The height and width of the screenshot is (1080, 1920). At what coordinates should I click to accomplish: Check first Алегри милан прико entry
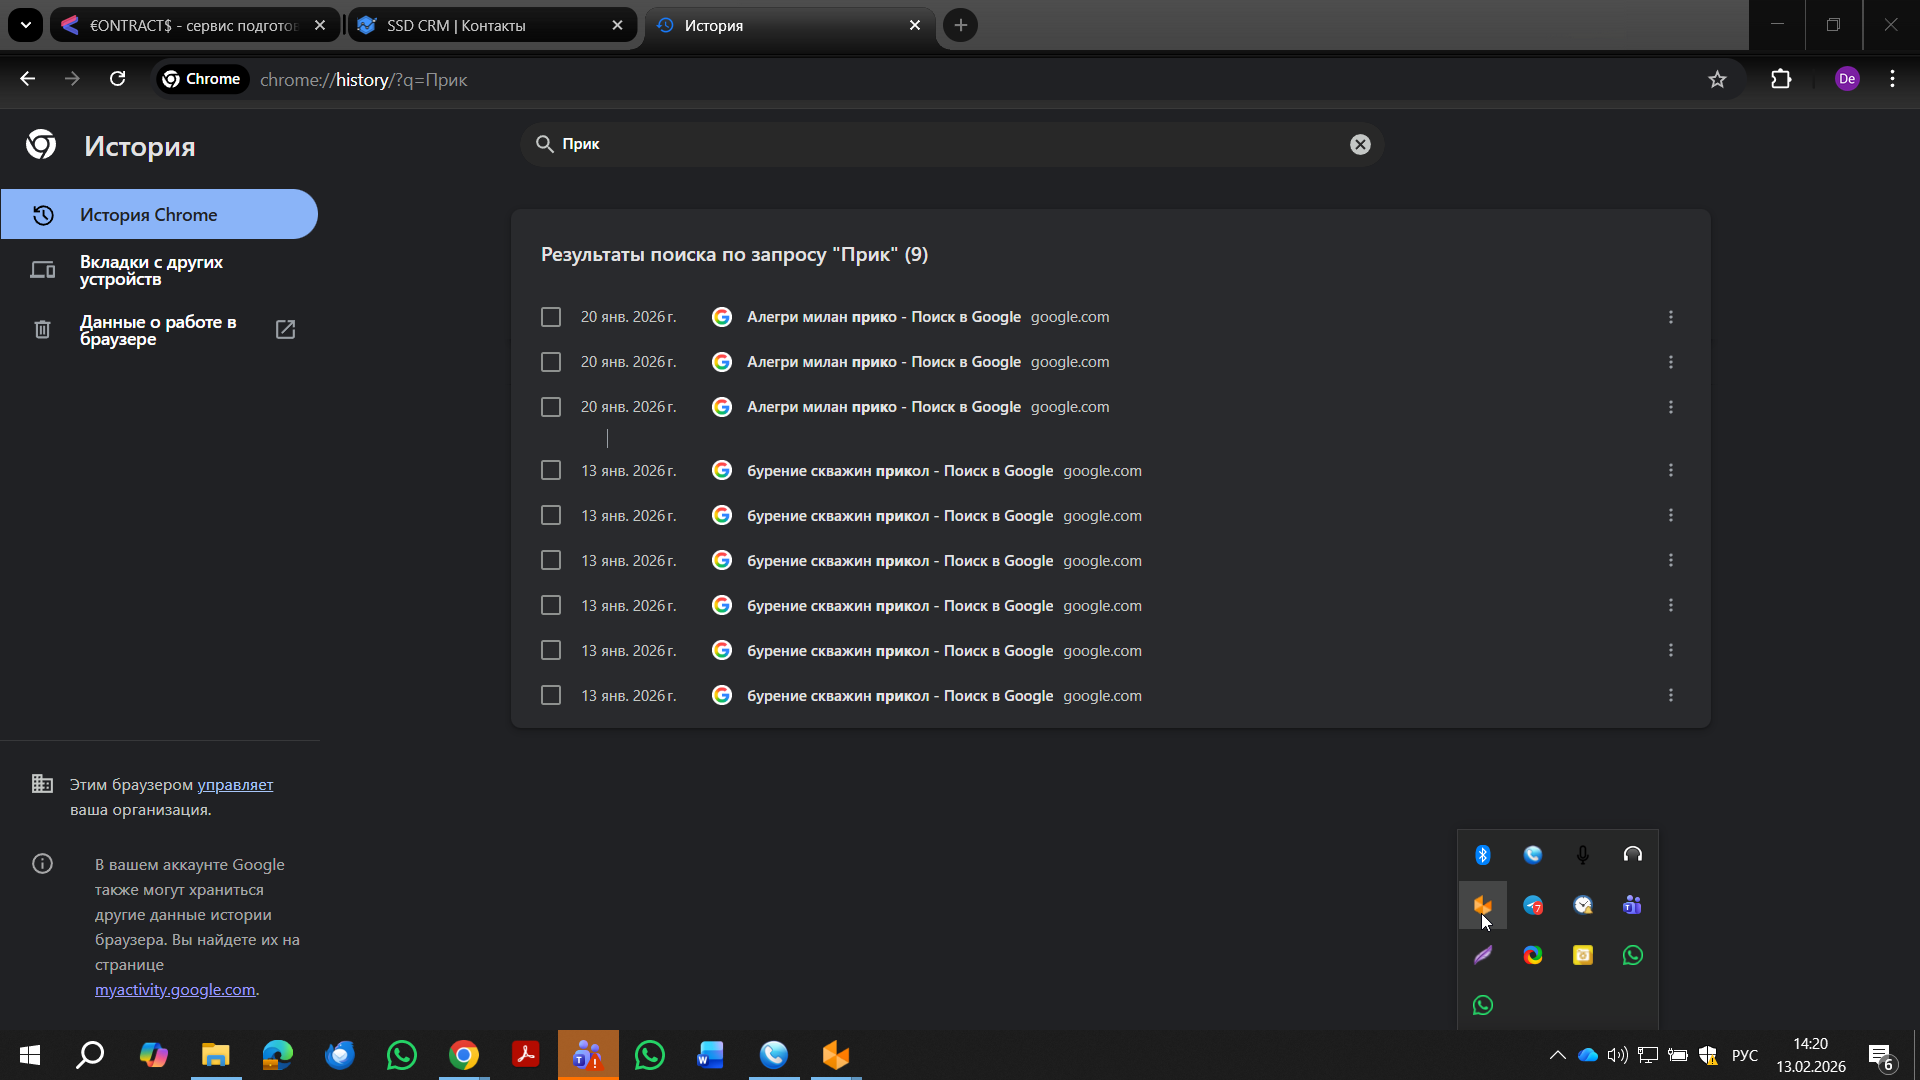click(x=551, y=317)
